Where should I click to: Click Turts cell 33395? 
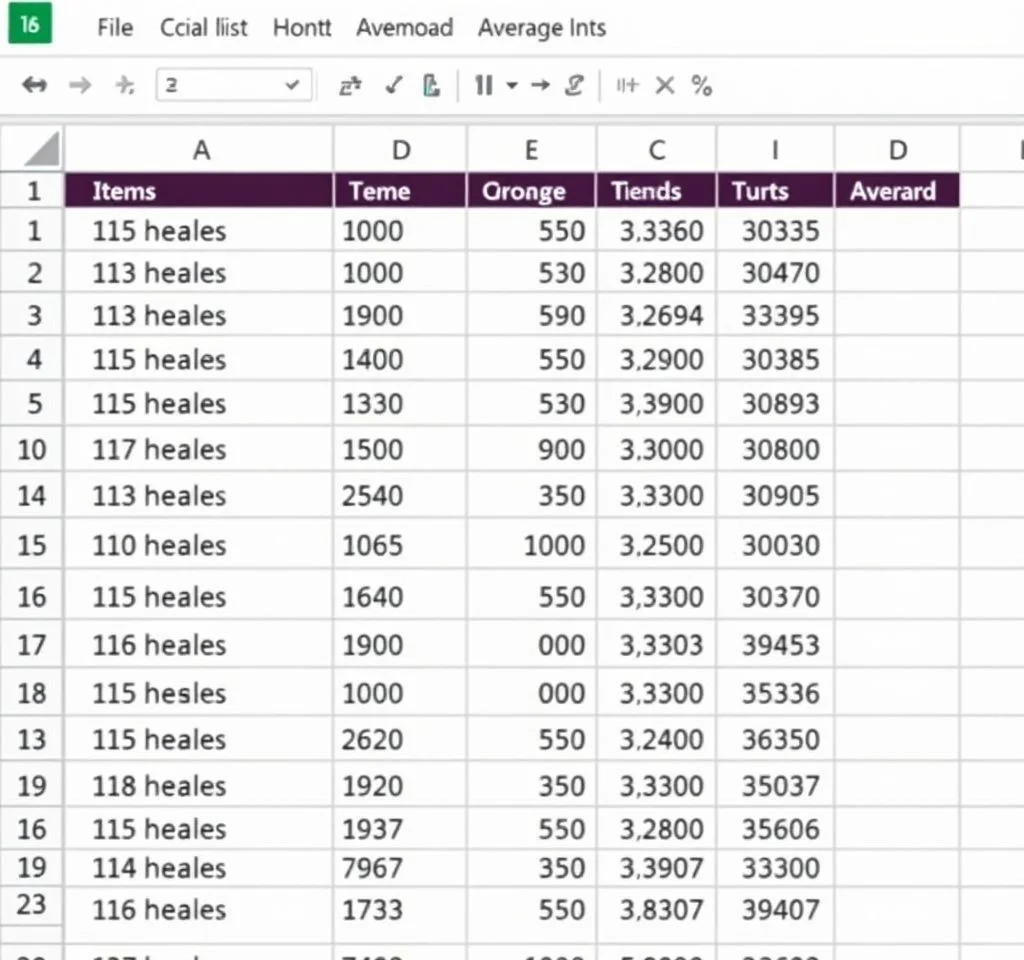[x=775, y=315]
